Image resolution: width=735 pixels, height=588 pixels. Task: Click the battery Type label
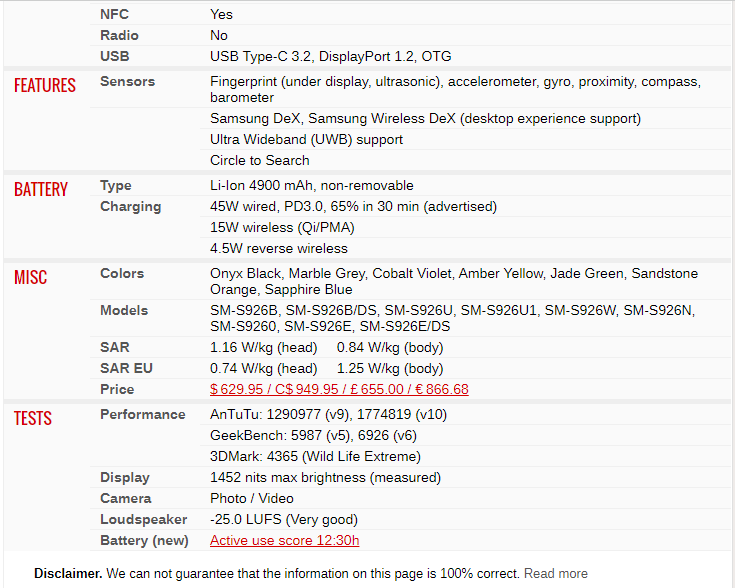[x=116, y=186]
